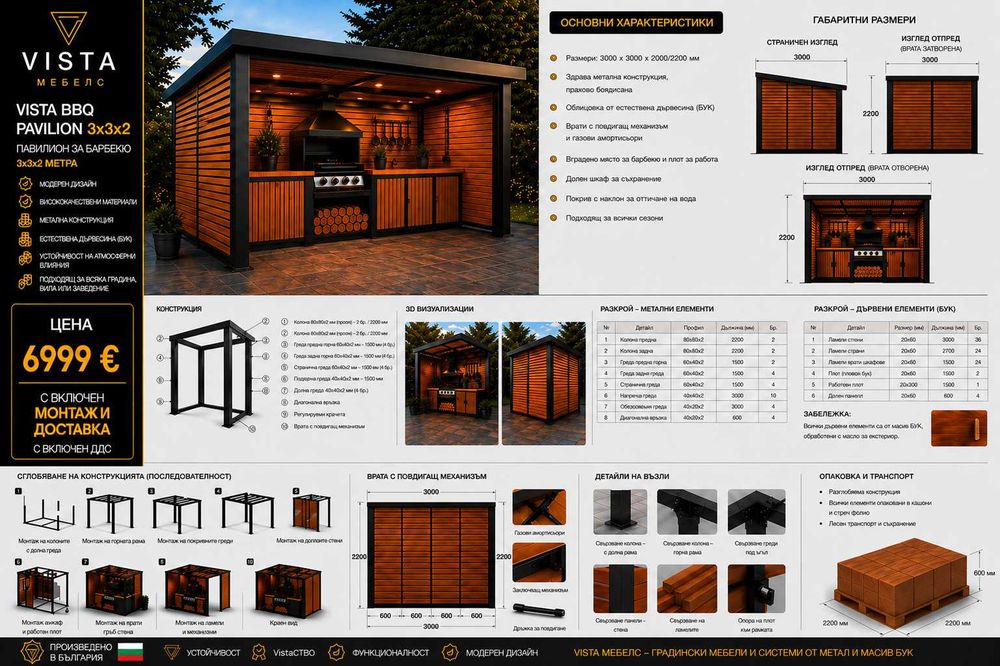Open the "Изглед отпред (врата отворена)" drawing
The width and height of the screenshot is (1000, 666).
(867, 239)
